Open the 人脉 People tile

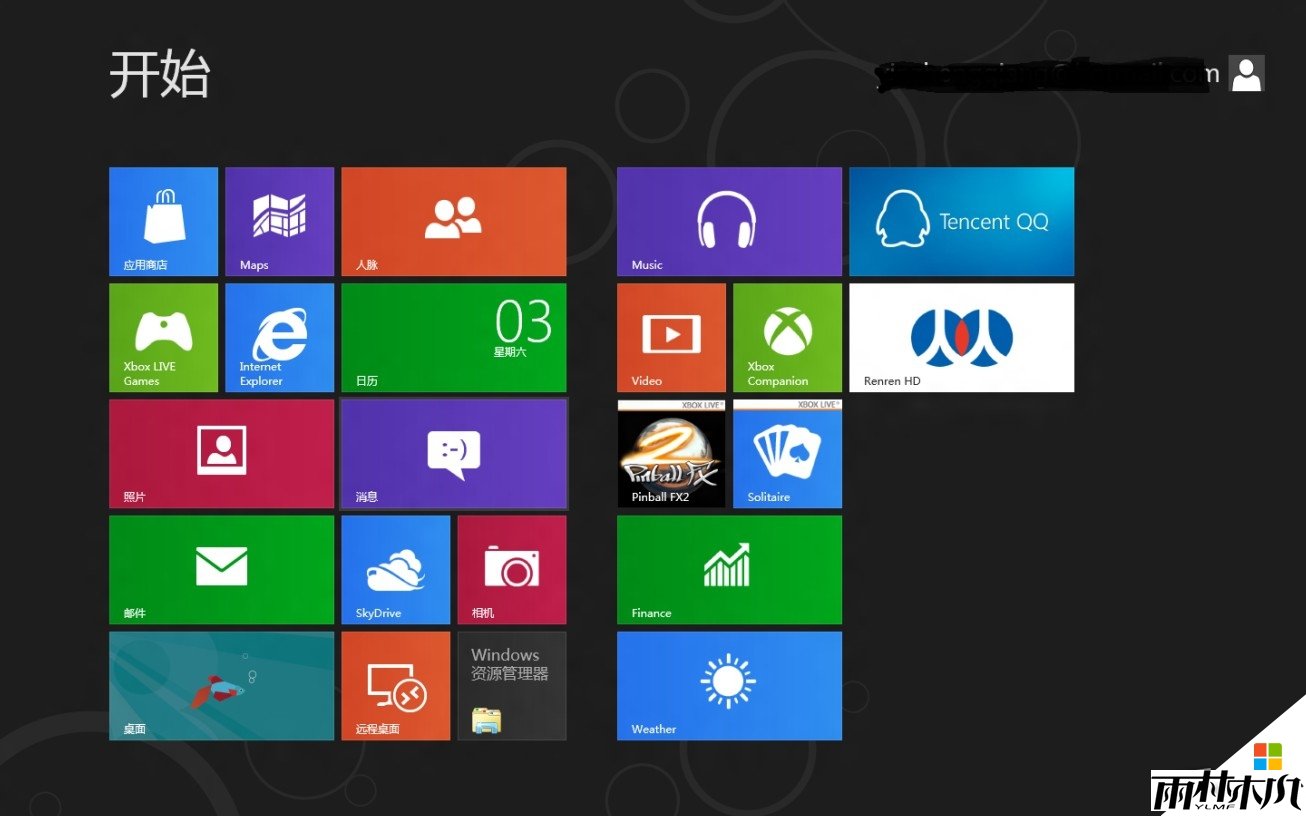(x=453, y=221)
